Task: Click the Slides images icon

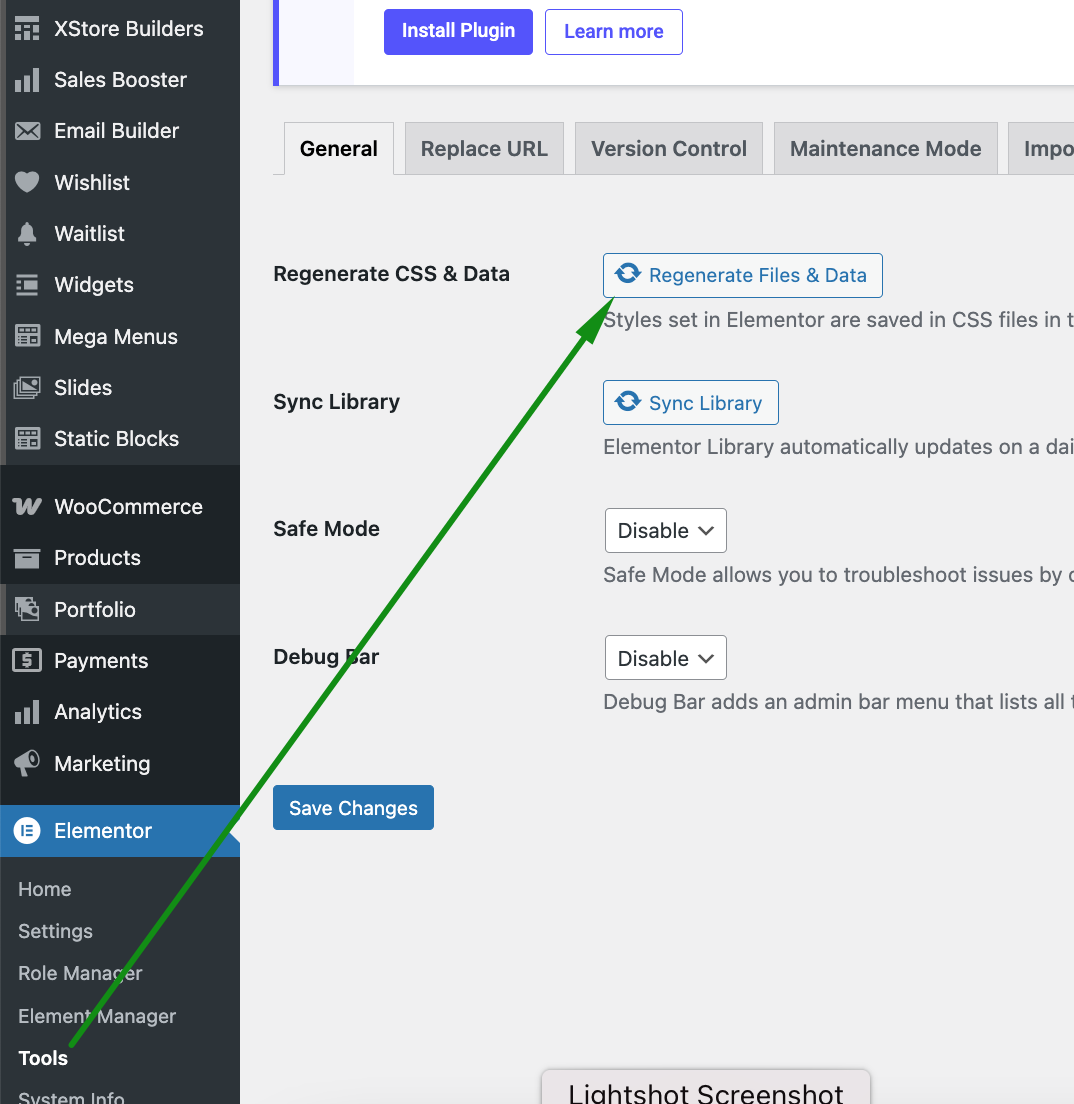Action: click(27, 388)
